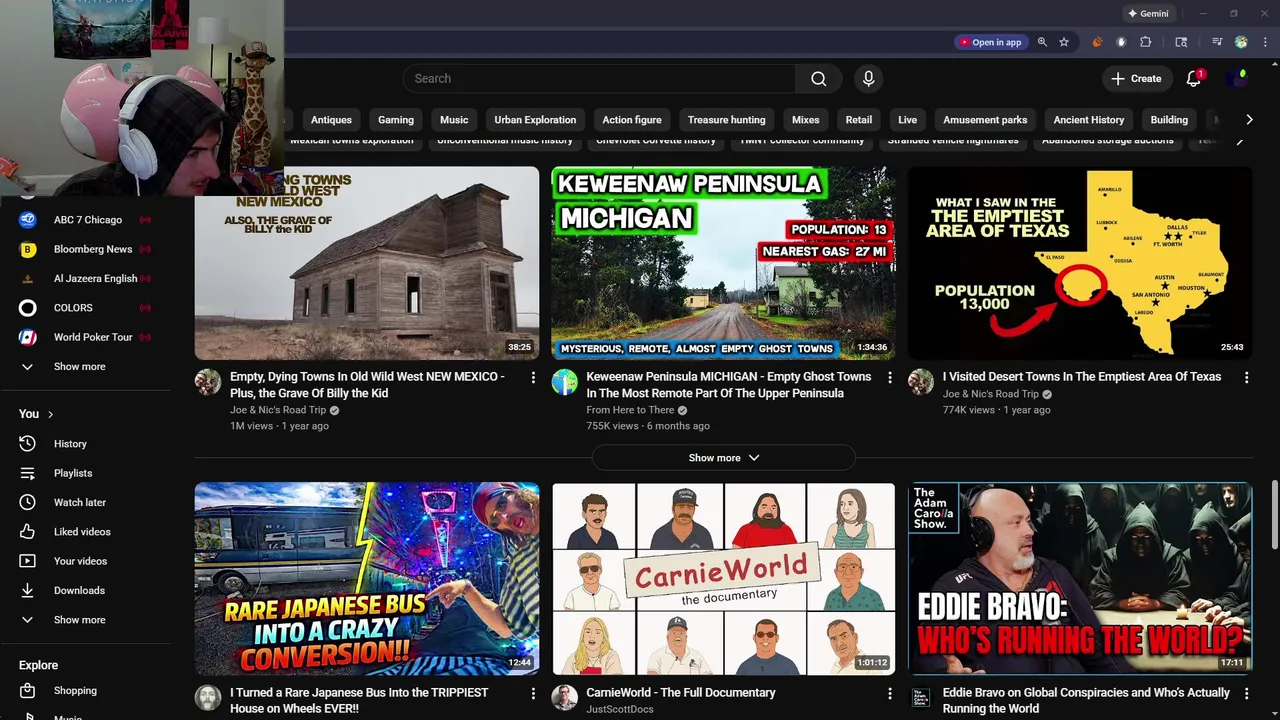Select the Retail filter chip

[859, 120]
